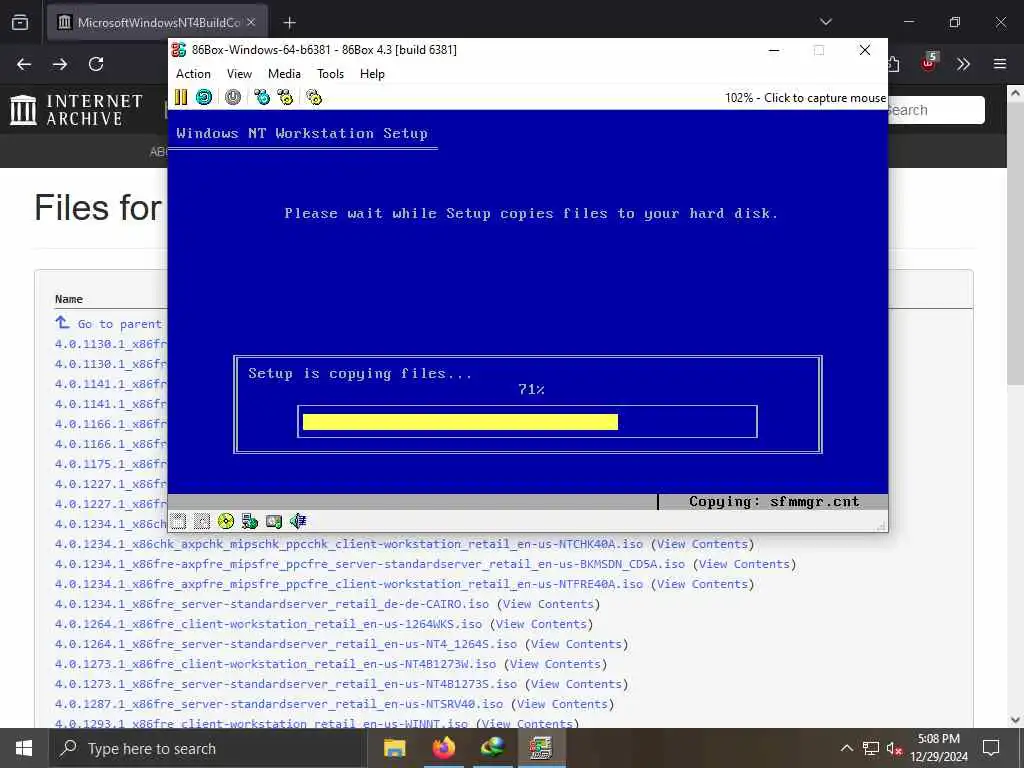The width and height of the screenshot is (1024, 768).
Task: Click the Copying: sfmmgr.cnt status text
Action: (774, 502)
